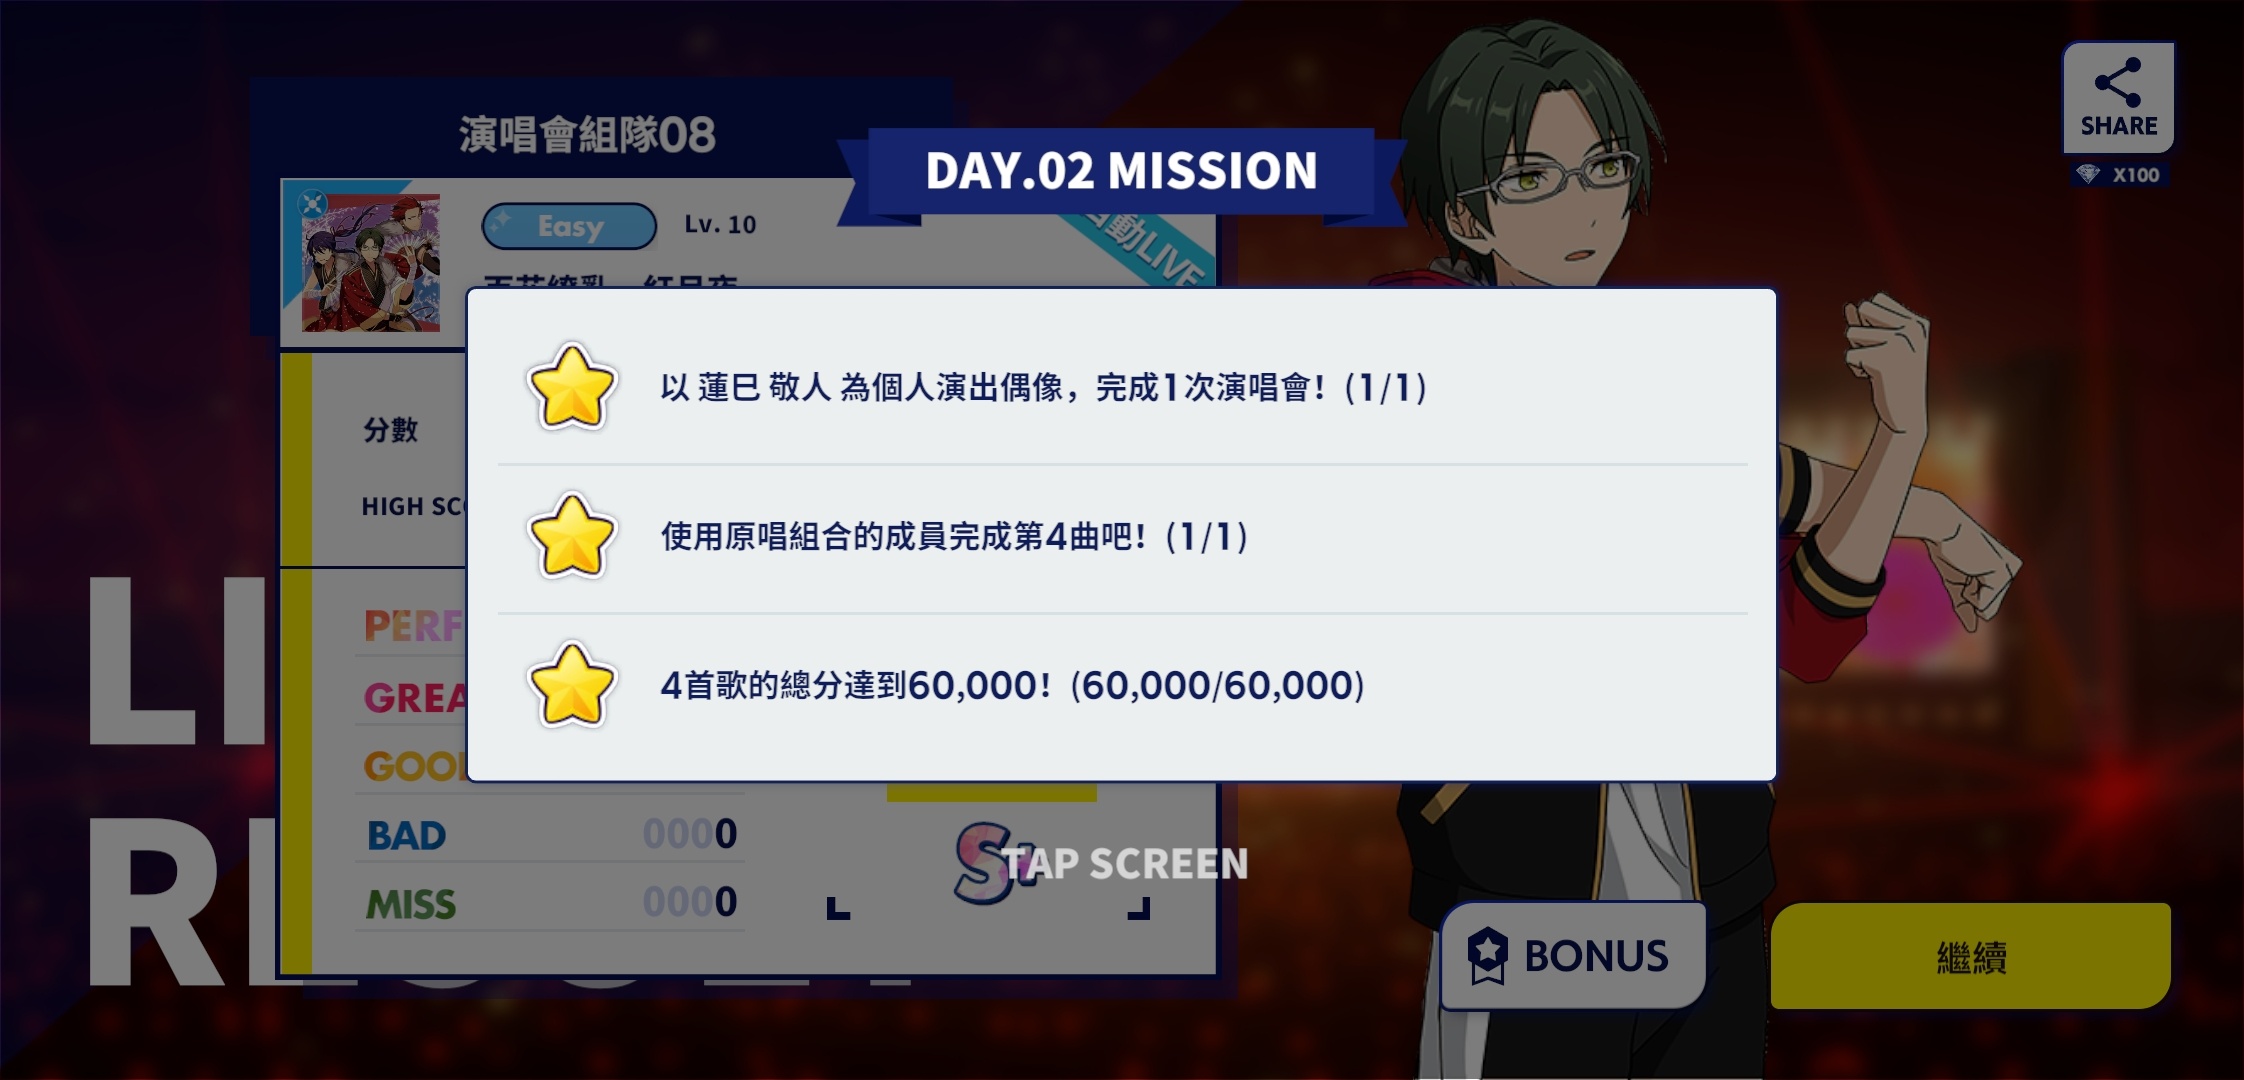Tap the TAP SCREEN prompt
This screenshot has height=1080, width=2244.
(1125, 864)
